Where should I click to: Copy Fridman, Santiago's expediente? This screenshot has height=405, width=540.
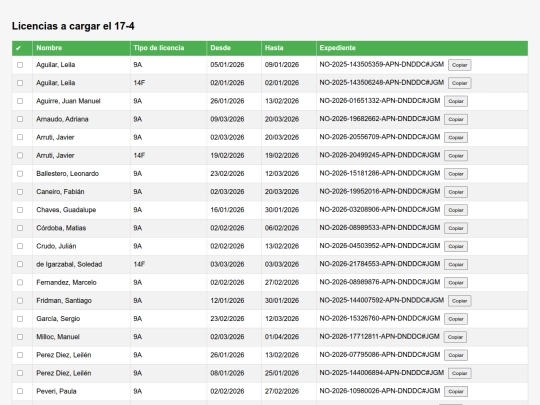[459, 301]
